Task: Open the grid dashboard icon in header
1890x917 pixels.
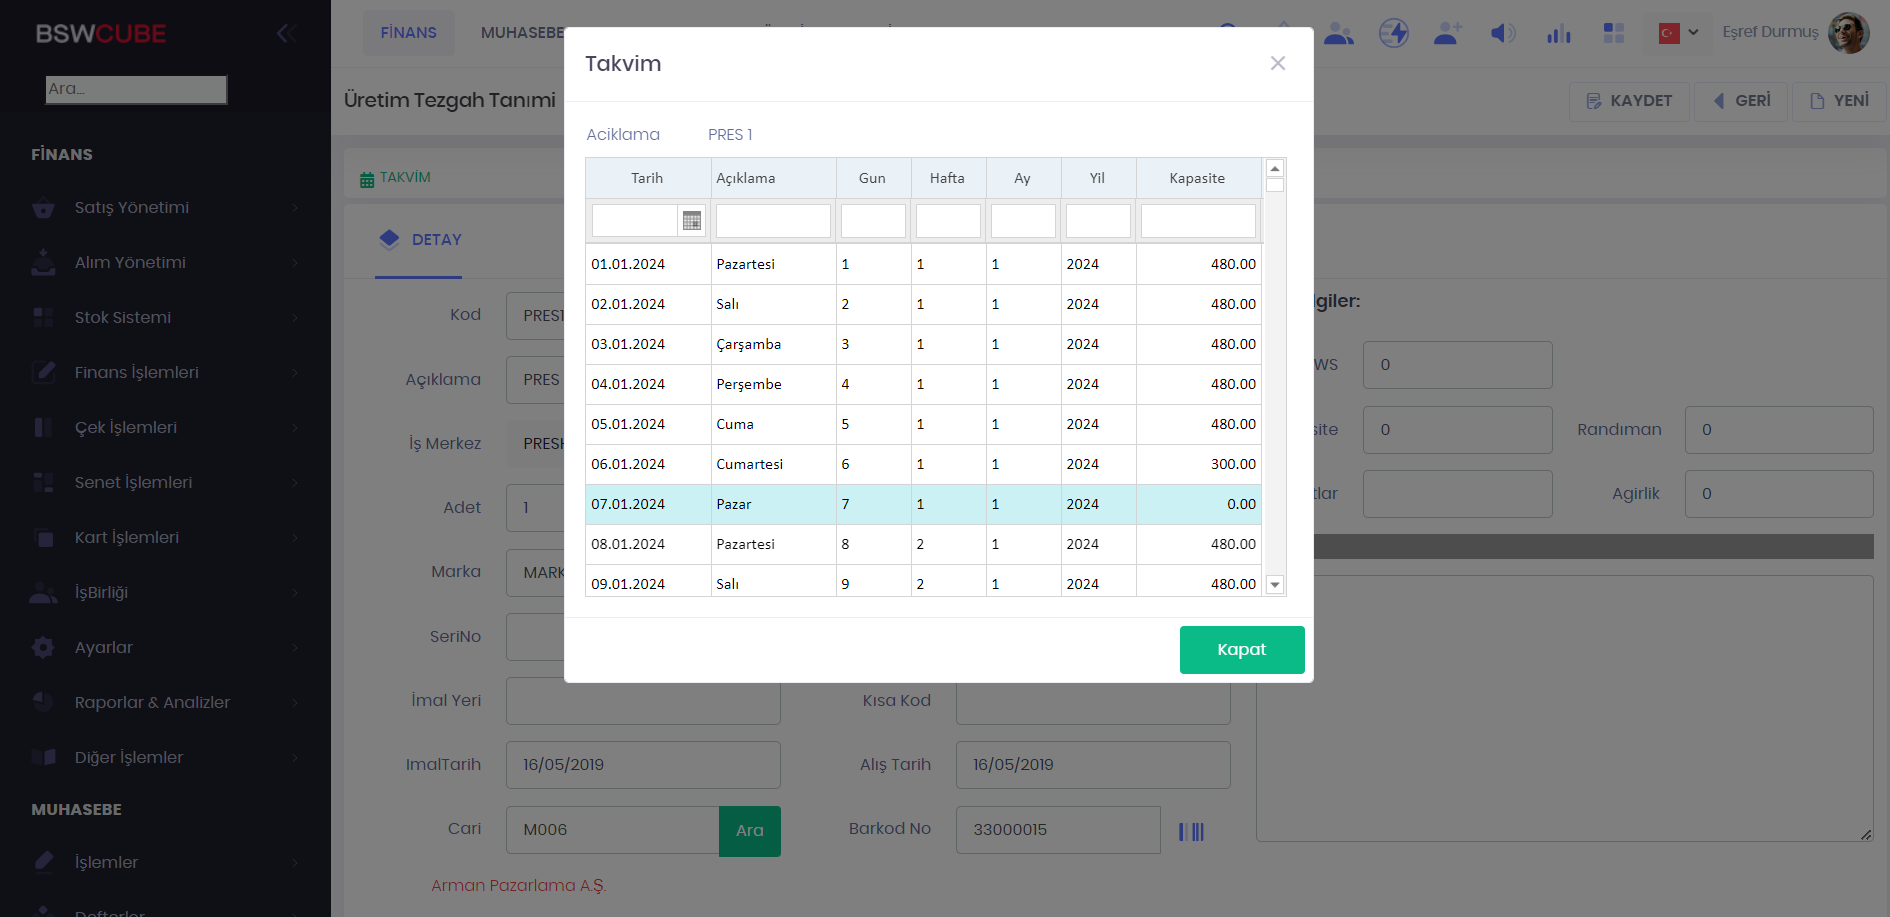Action: [1613, 34]
